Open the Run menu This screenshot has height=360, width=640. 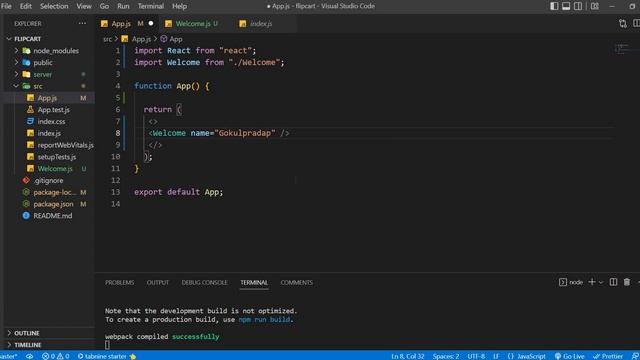coord(123,6)
